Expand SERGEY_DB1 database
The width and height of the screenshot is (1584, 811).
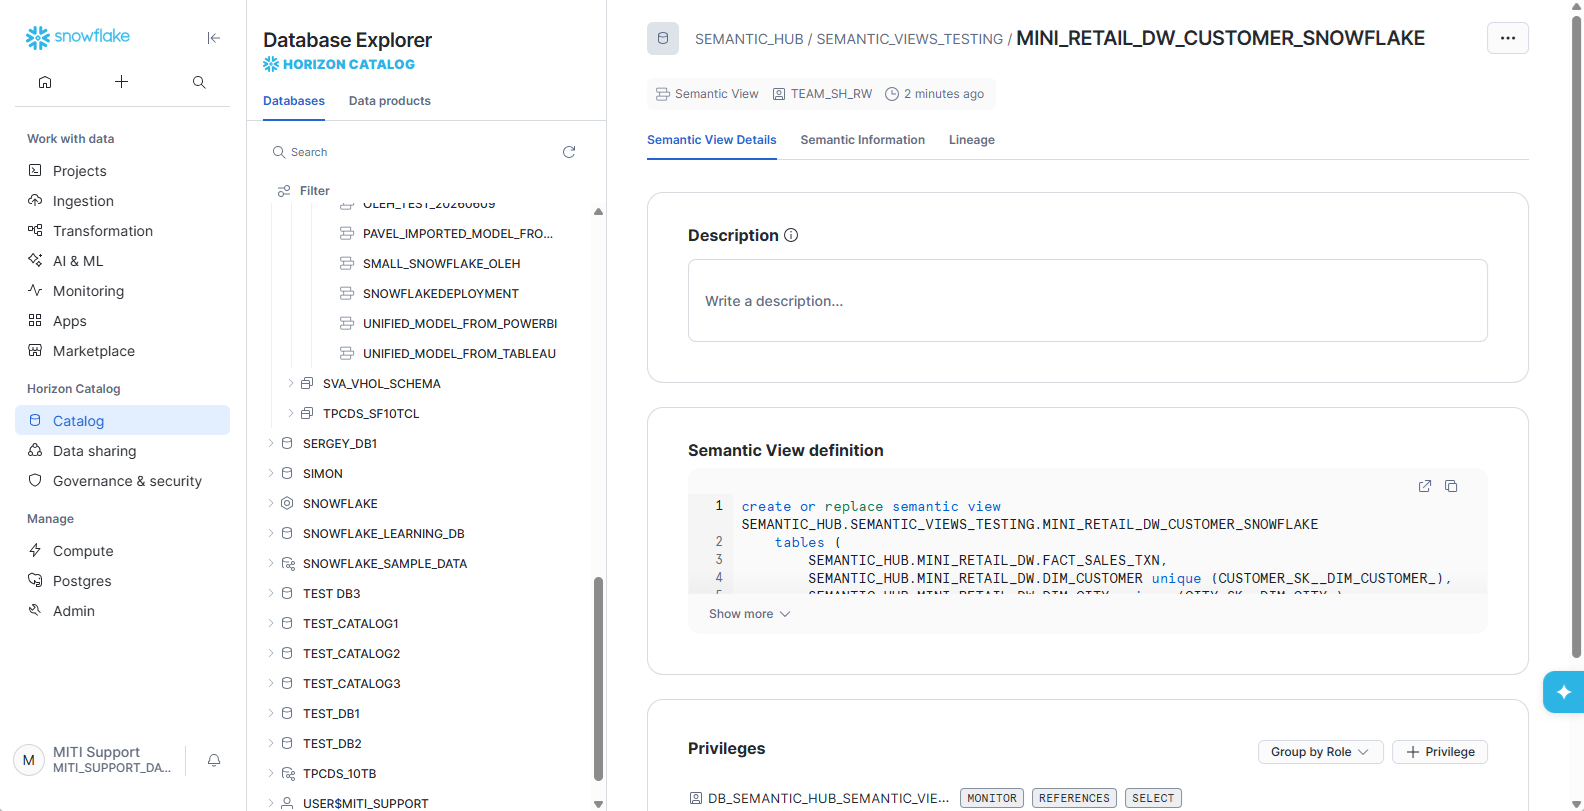271,443
